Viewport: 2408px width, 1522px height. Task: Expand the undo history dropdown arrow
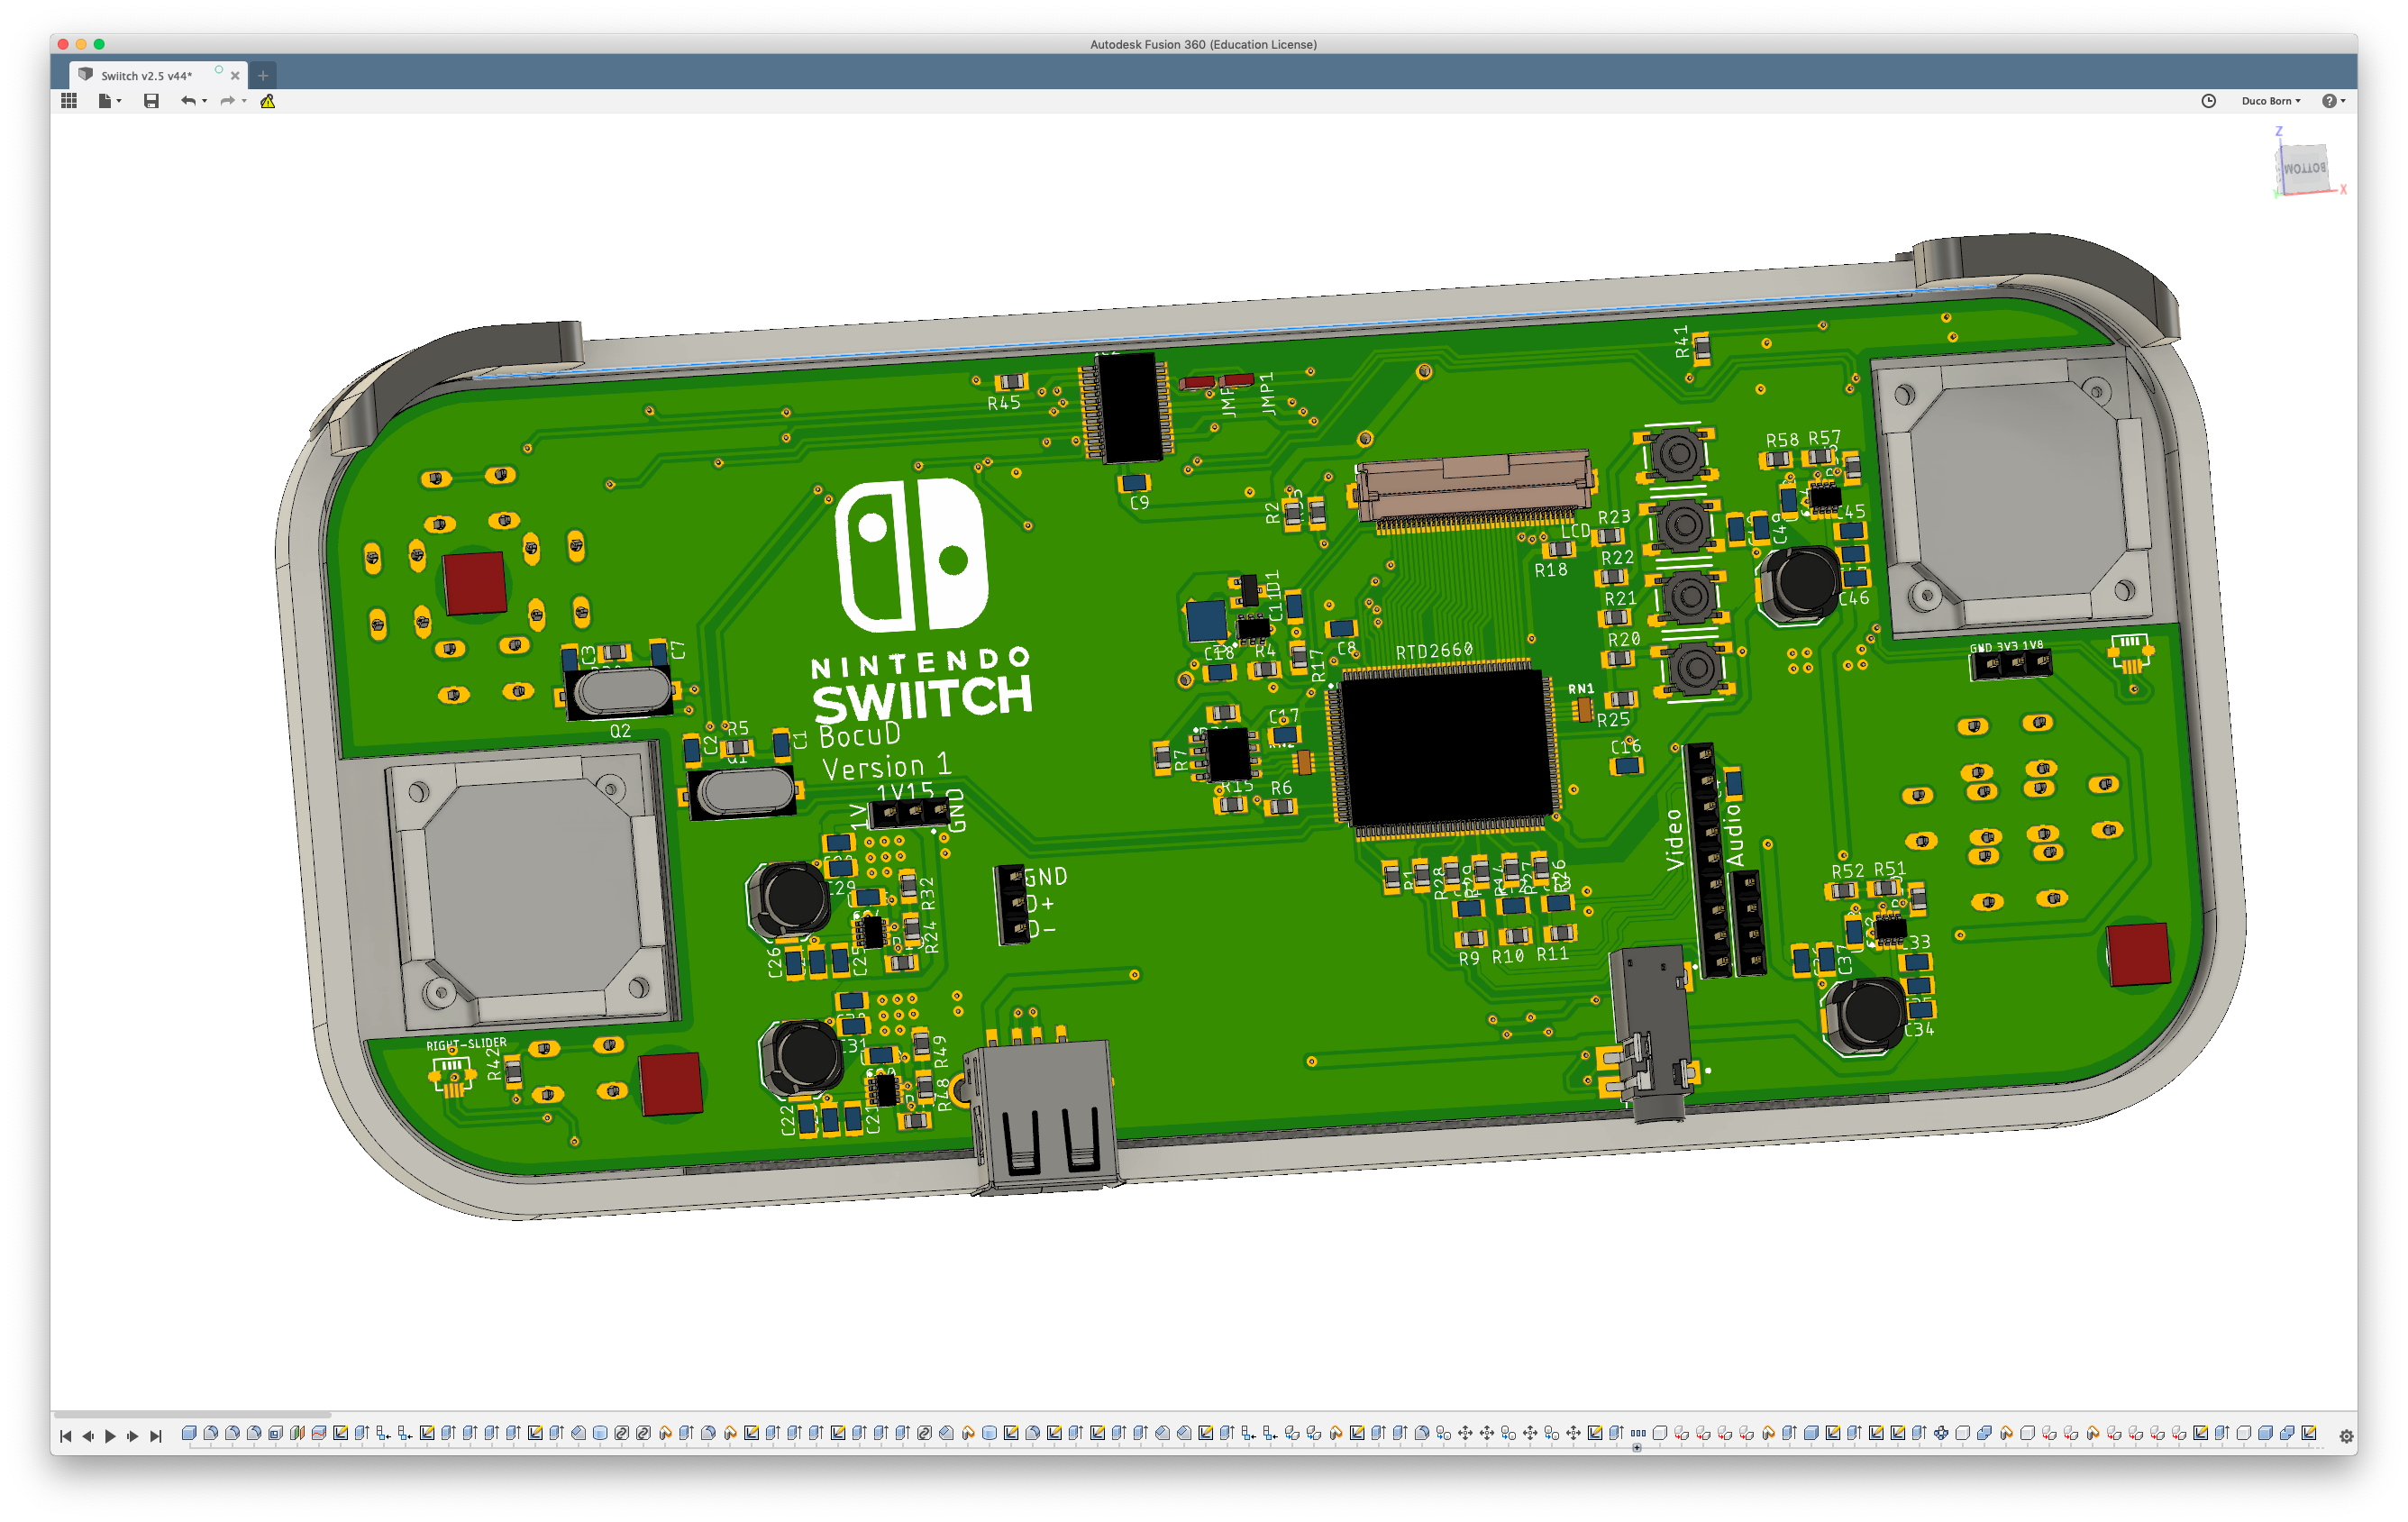tap(204, 101)
